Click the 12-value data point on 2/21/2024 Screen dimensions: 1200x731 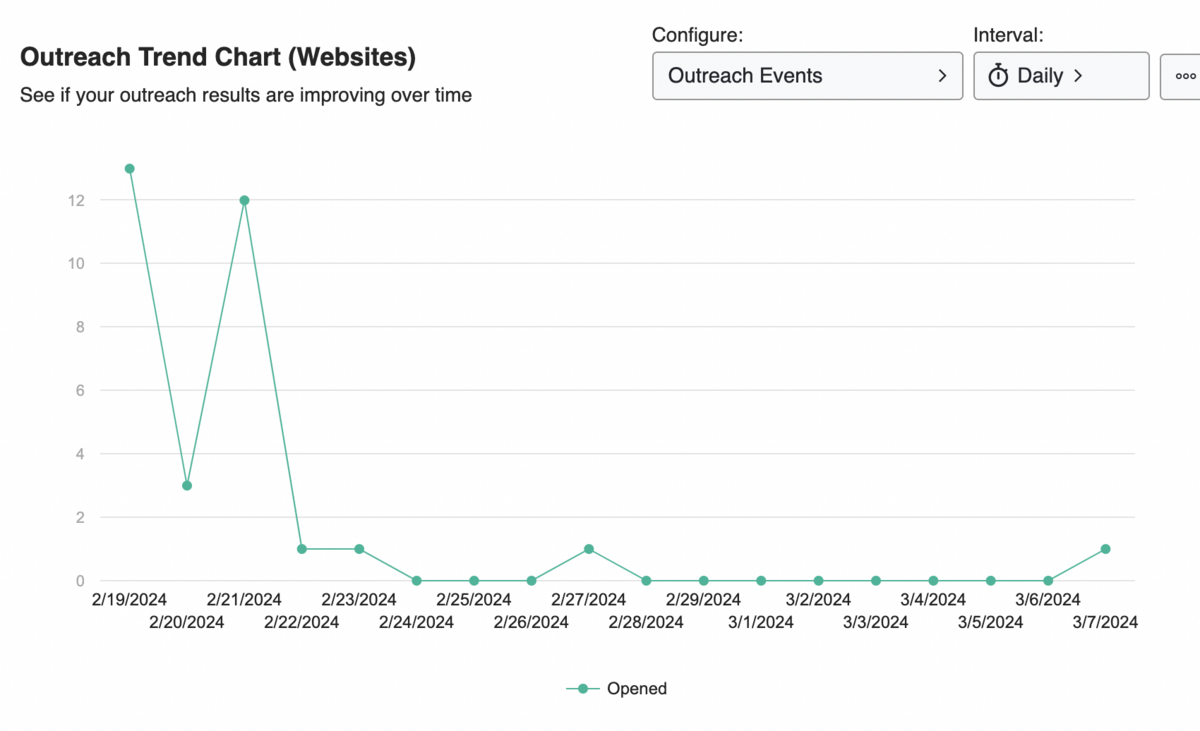point(243,201)
